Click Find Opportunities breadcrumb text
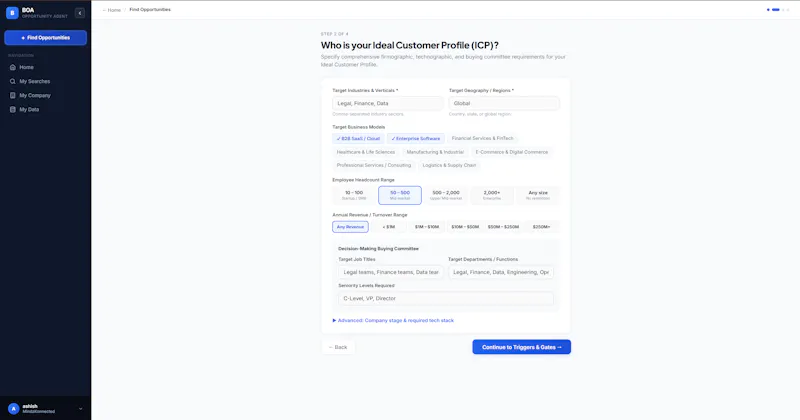This screenshot has height=420, width=800. [x=150, y=10]
